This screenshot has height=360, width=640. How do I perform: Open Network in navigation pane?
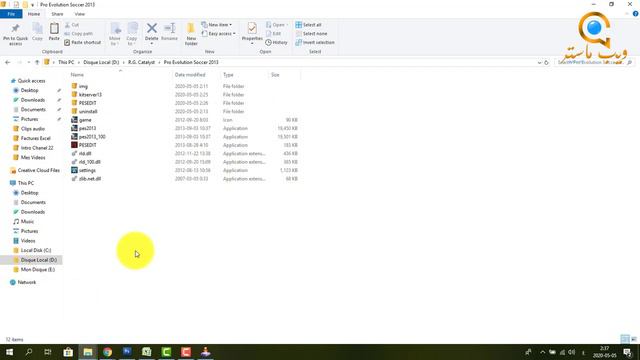pos(23,282)
